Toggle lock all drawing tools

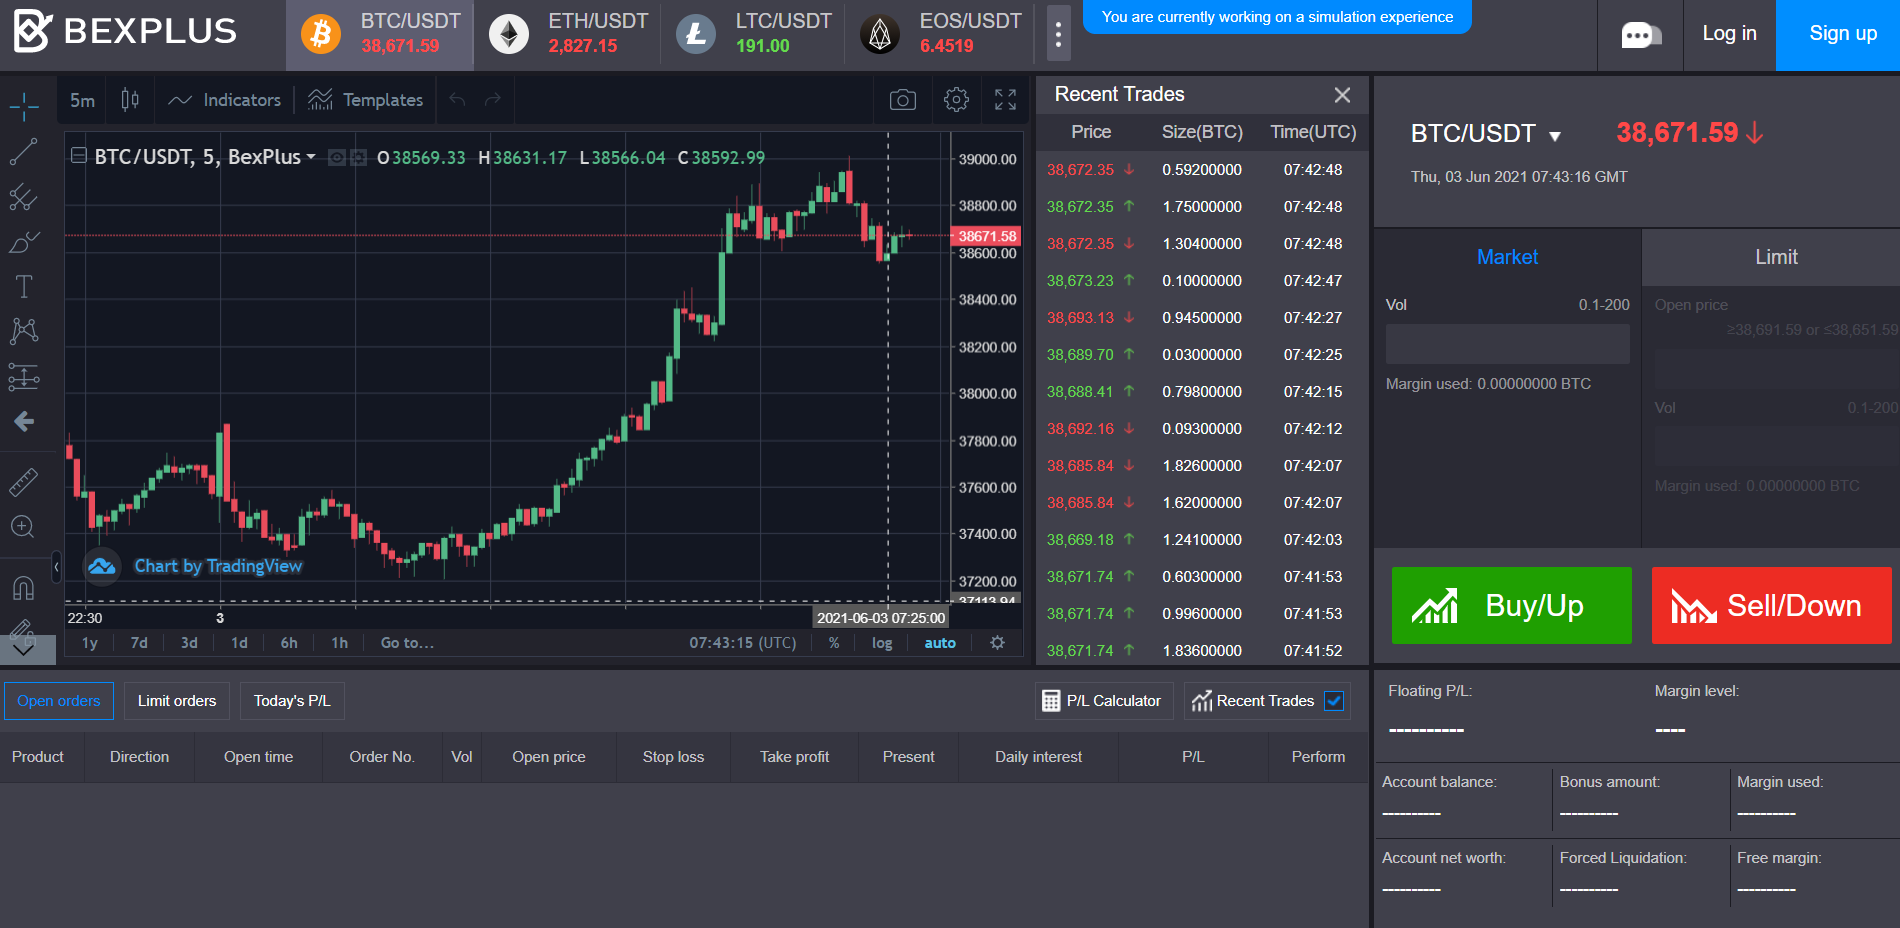[x=24, y=630]
